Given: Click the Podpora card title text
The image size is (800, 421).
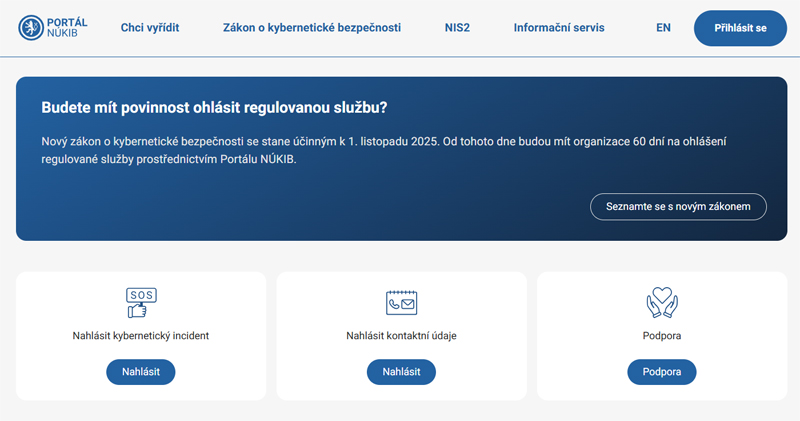Looking at the screenshot, I should click(662, 336).
